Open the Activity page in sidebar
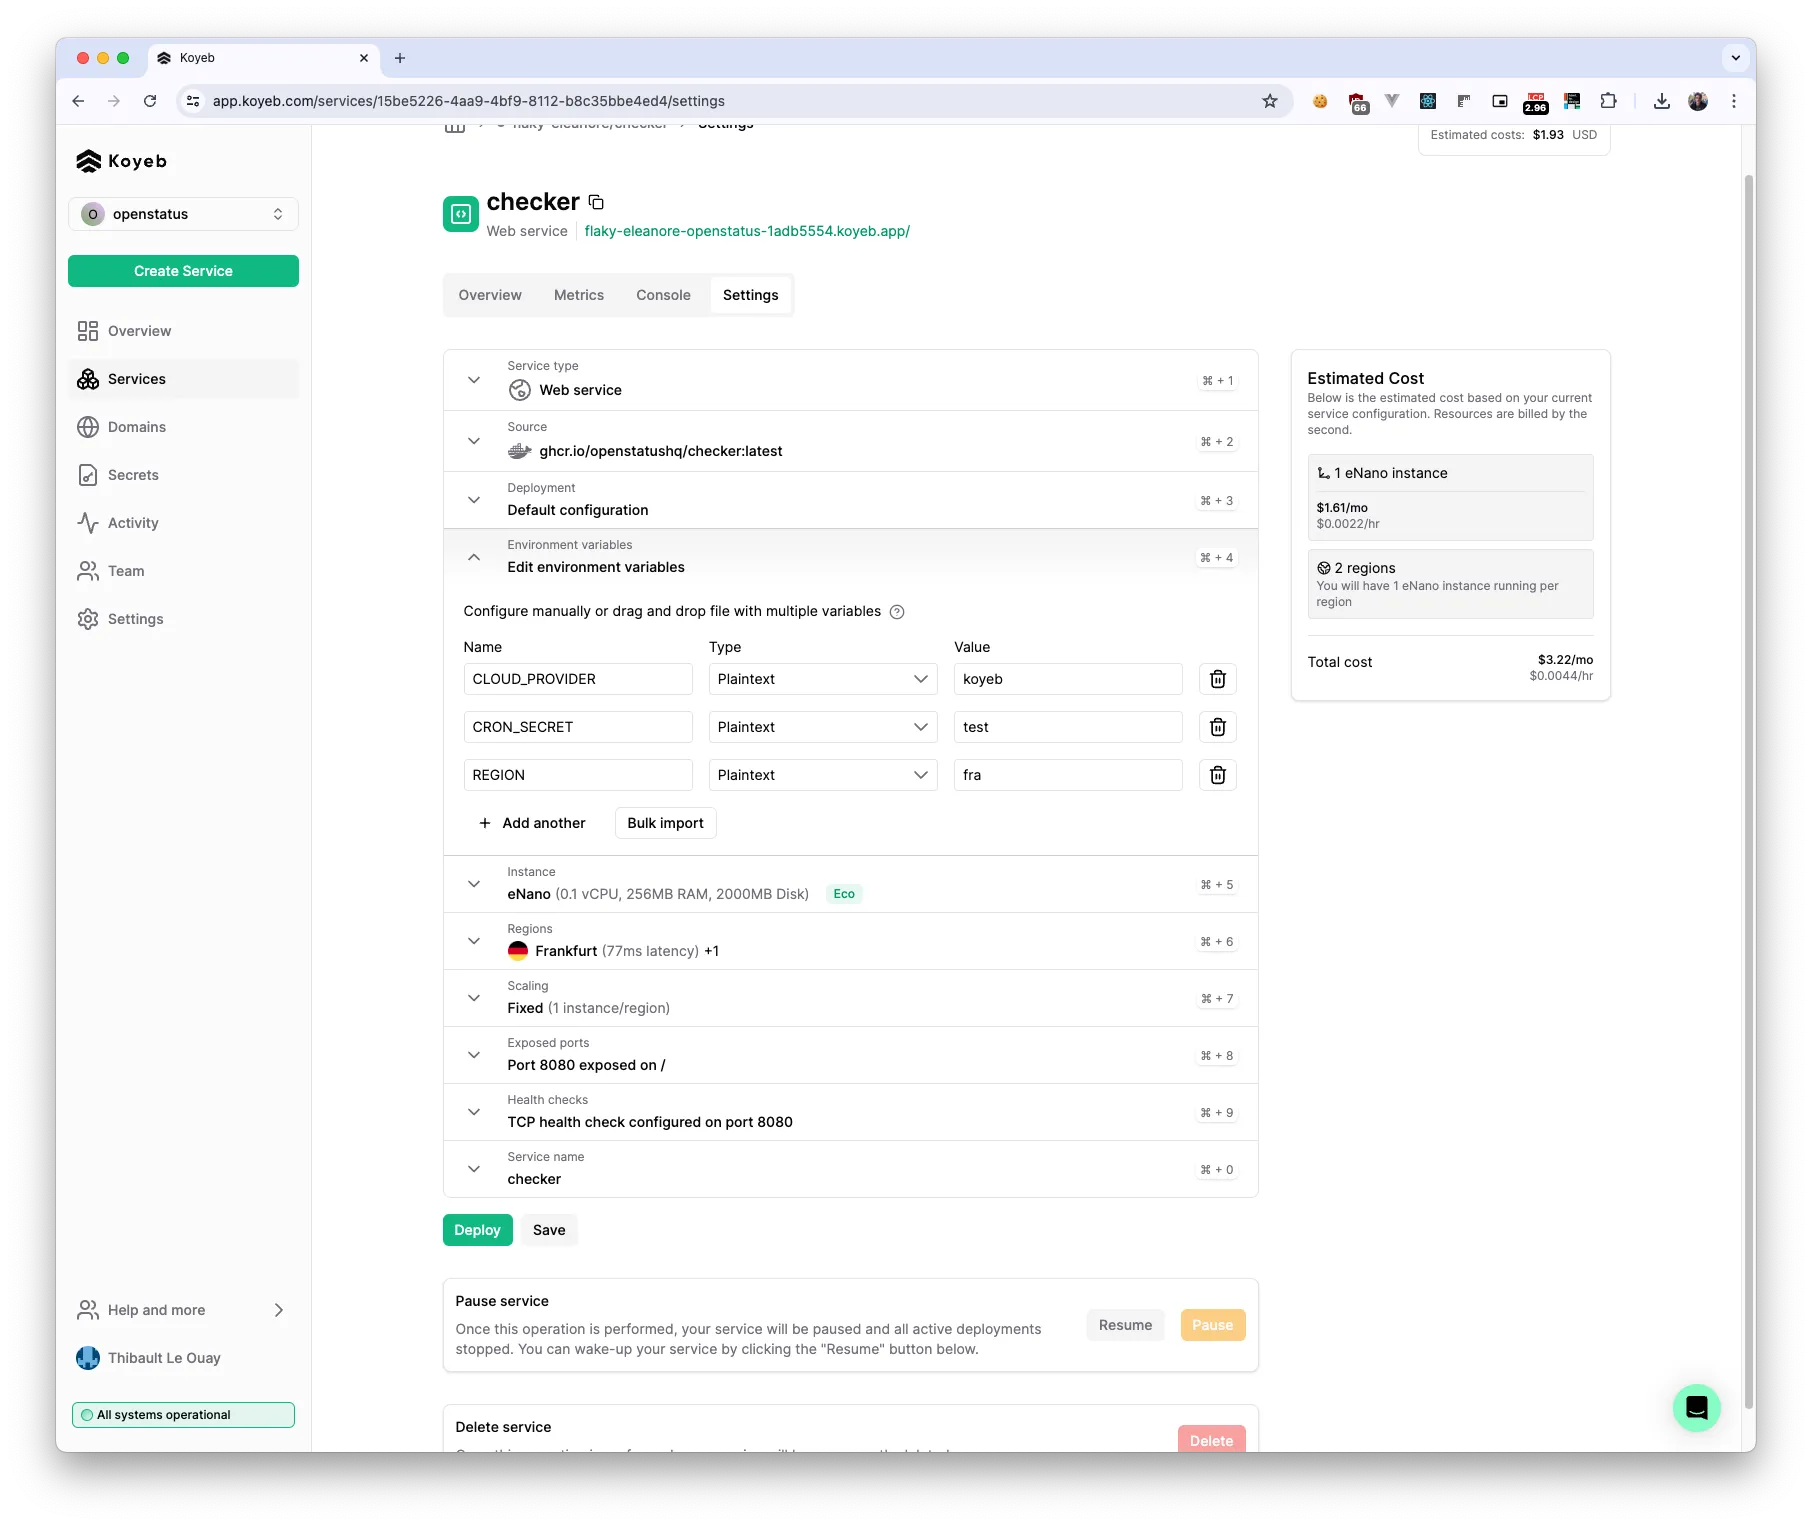Viewport: 1812px width, 1526px height. [x=133, y=523]
